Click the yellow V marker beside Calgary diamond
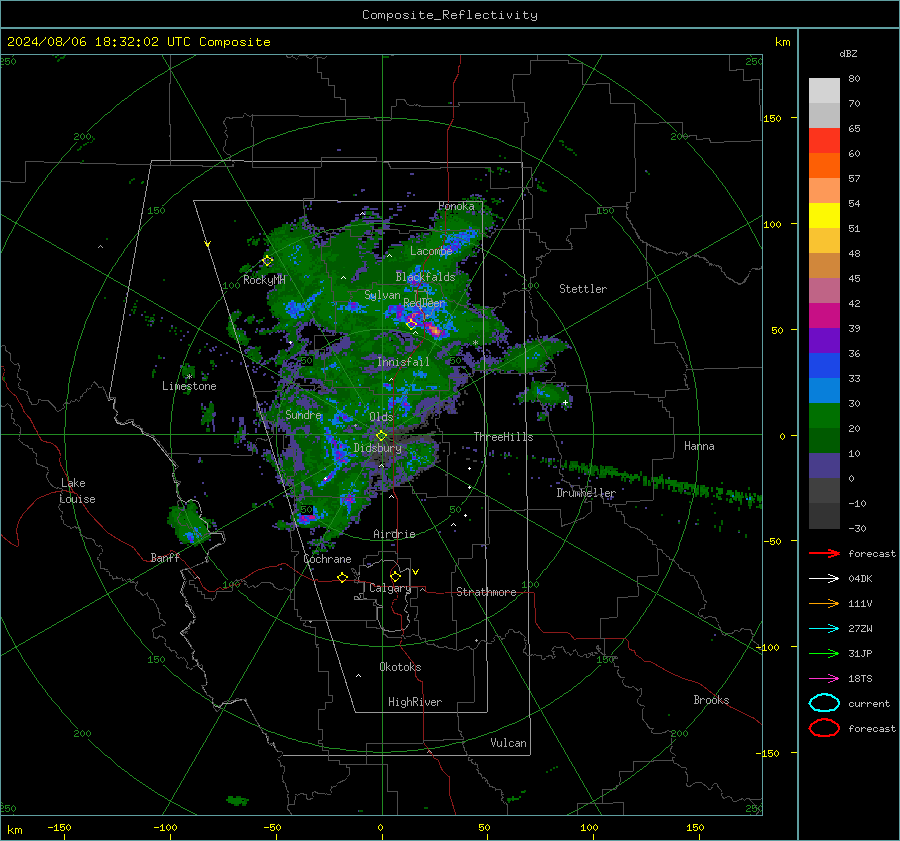 point(416,572)
